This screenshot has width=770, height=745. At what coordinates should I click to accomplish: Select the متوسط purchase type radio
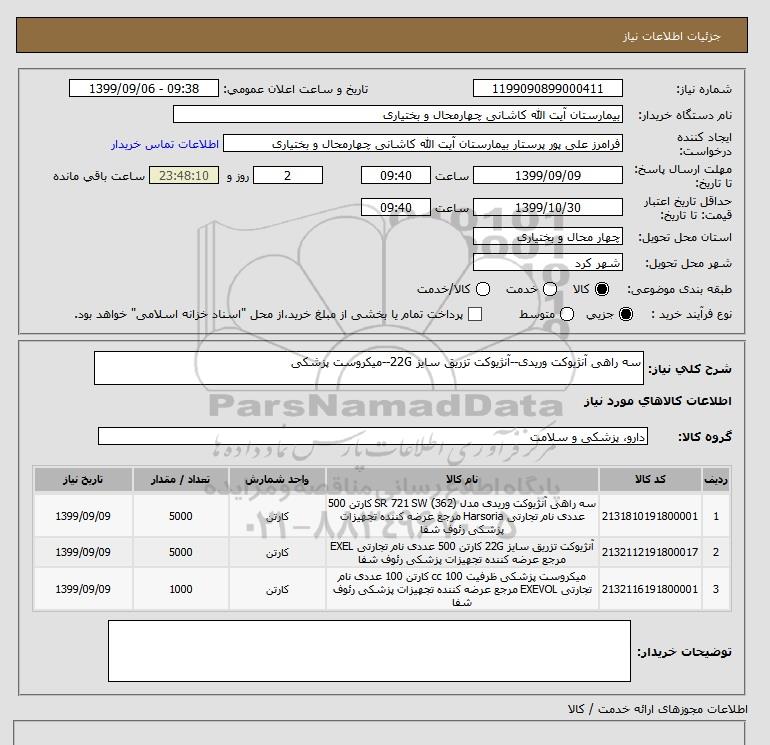[x=567, y=314]
